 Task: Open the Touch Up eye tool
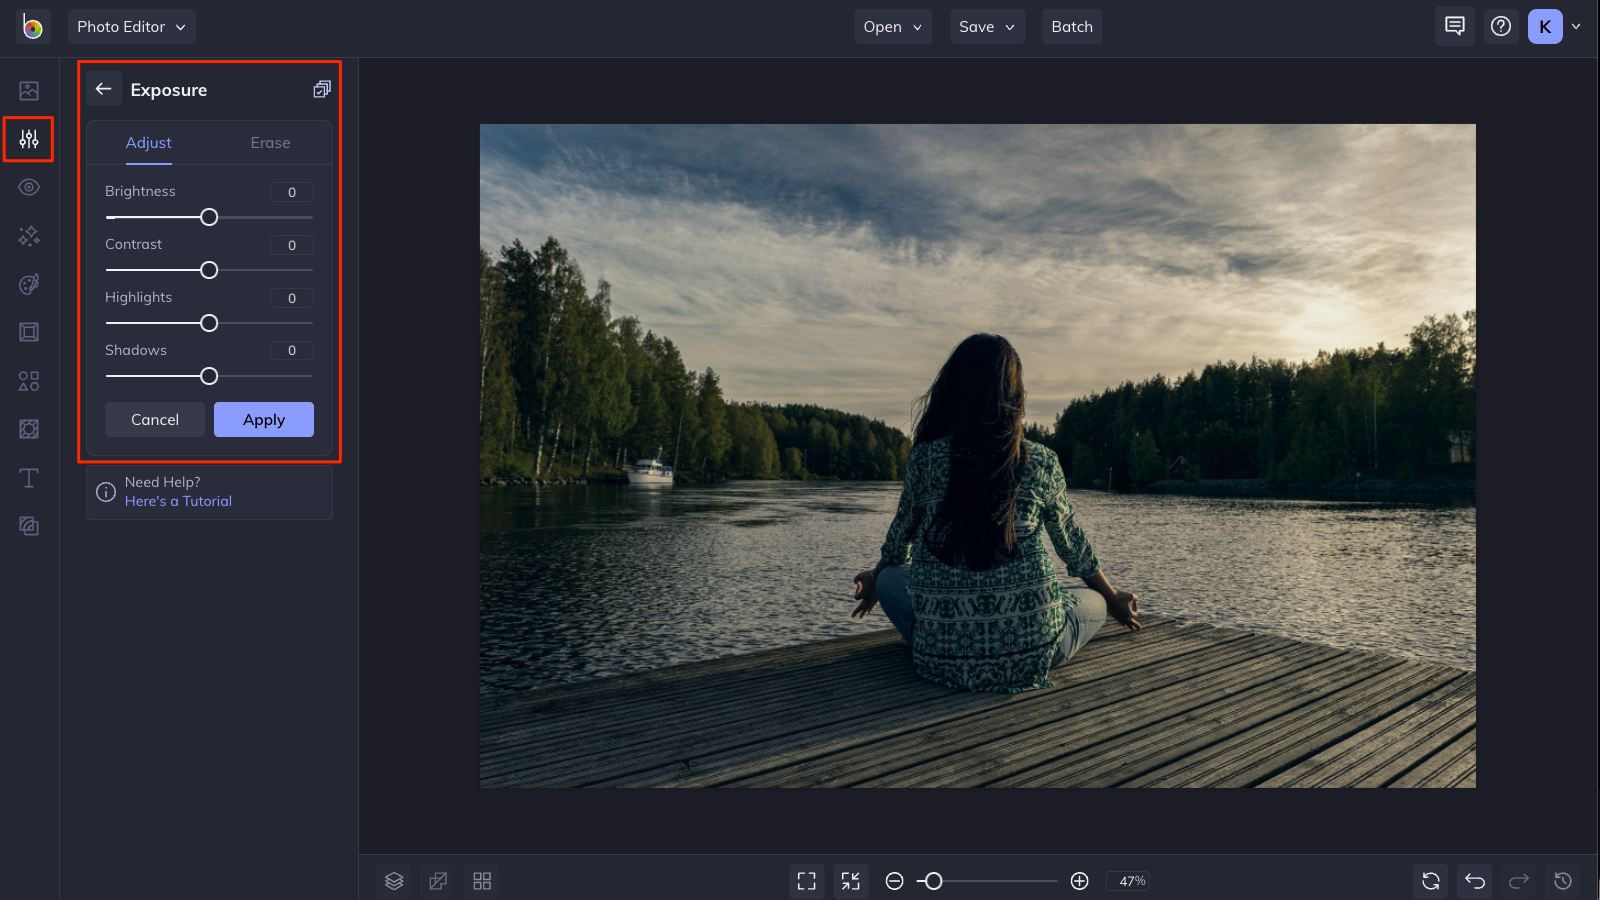[28, 187]
